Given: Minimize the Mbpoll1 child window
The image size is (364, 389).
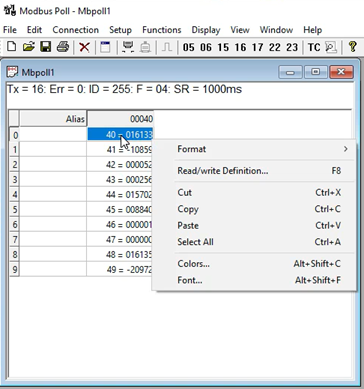Looking at the screenshot, I should pos(290,72).
